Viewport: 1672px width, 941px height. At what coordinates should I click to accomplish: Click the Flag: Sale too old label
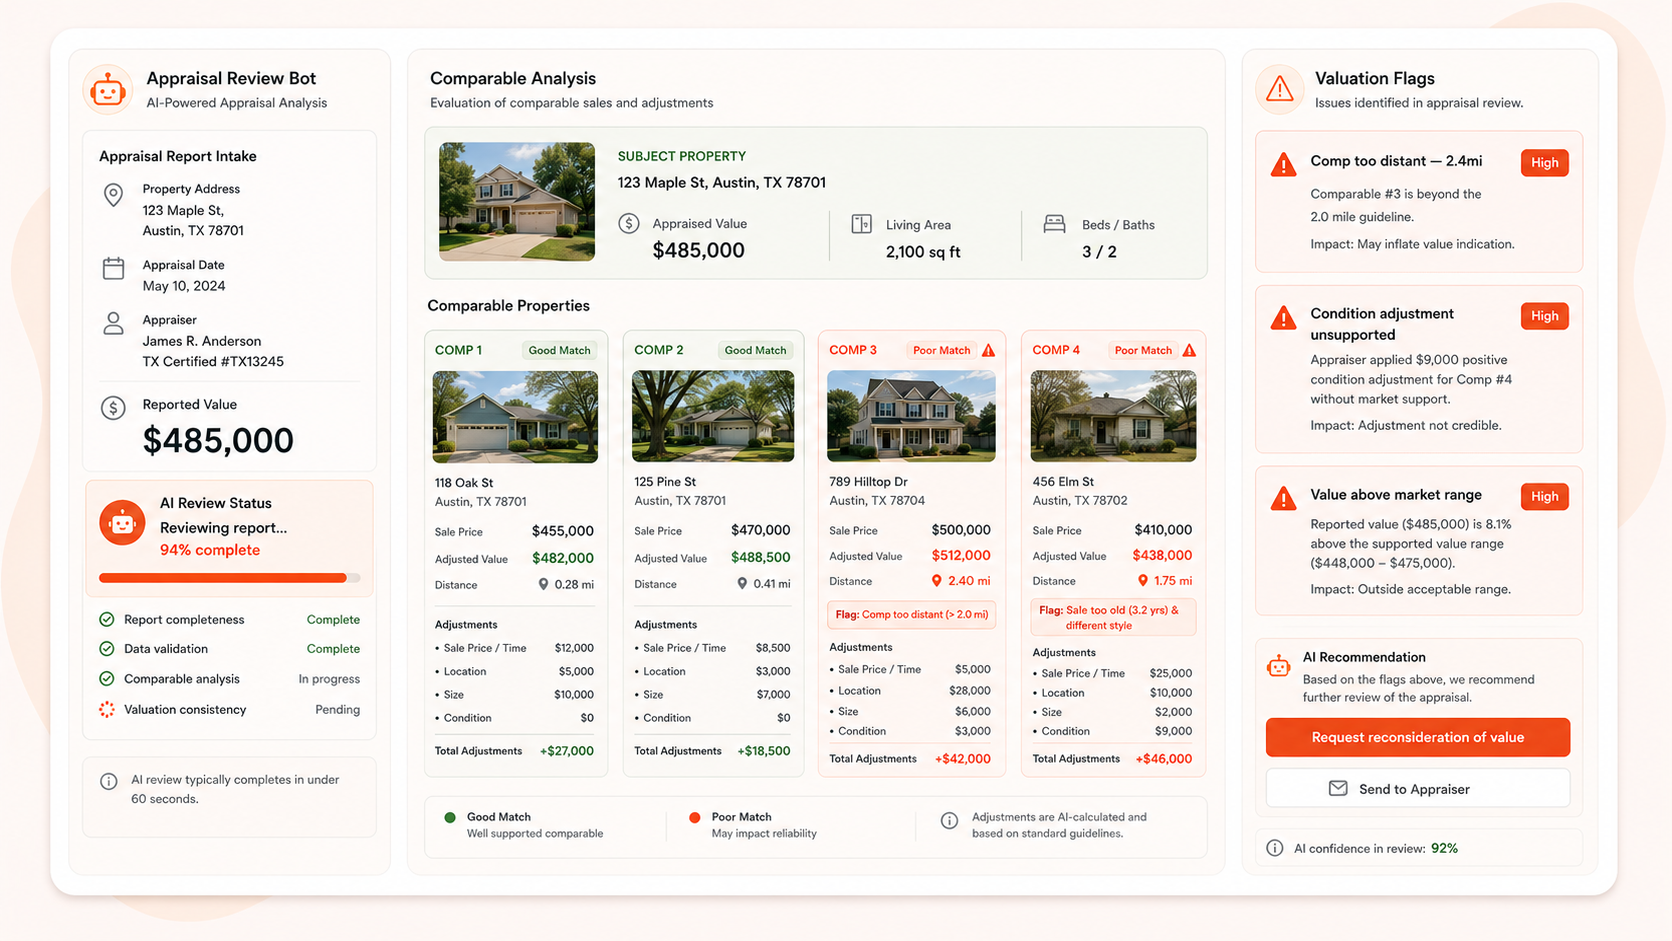(x=1113, y=617)
